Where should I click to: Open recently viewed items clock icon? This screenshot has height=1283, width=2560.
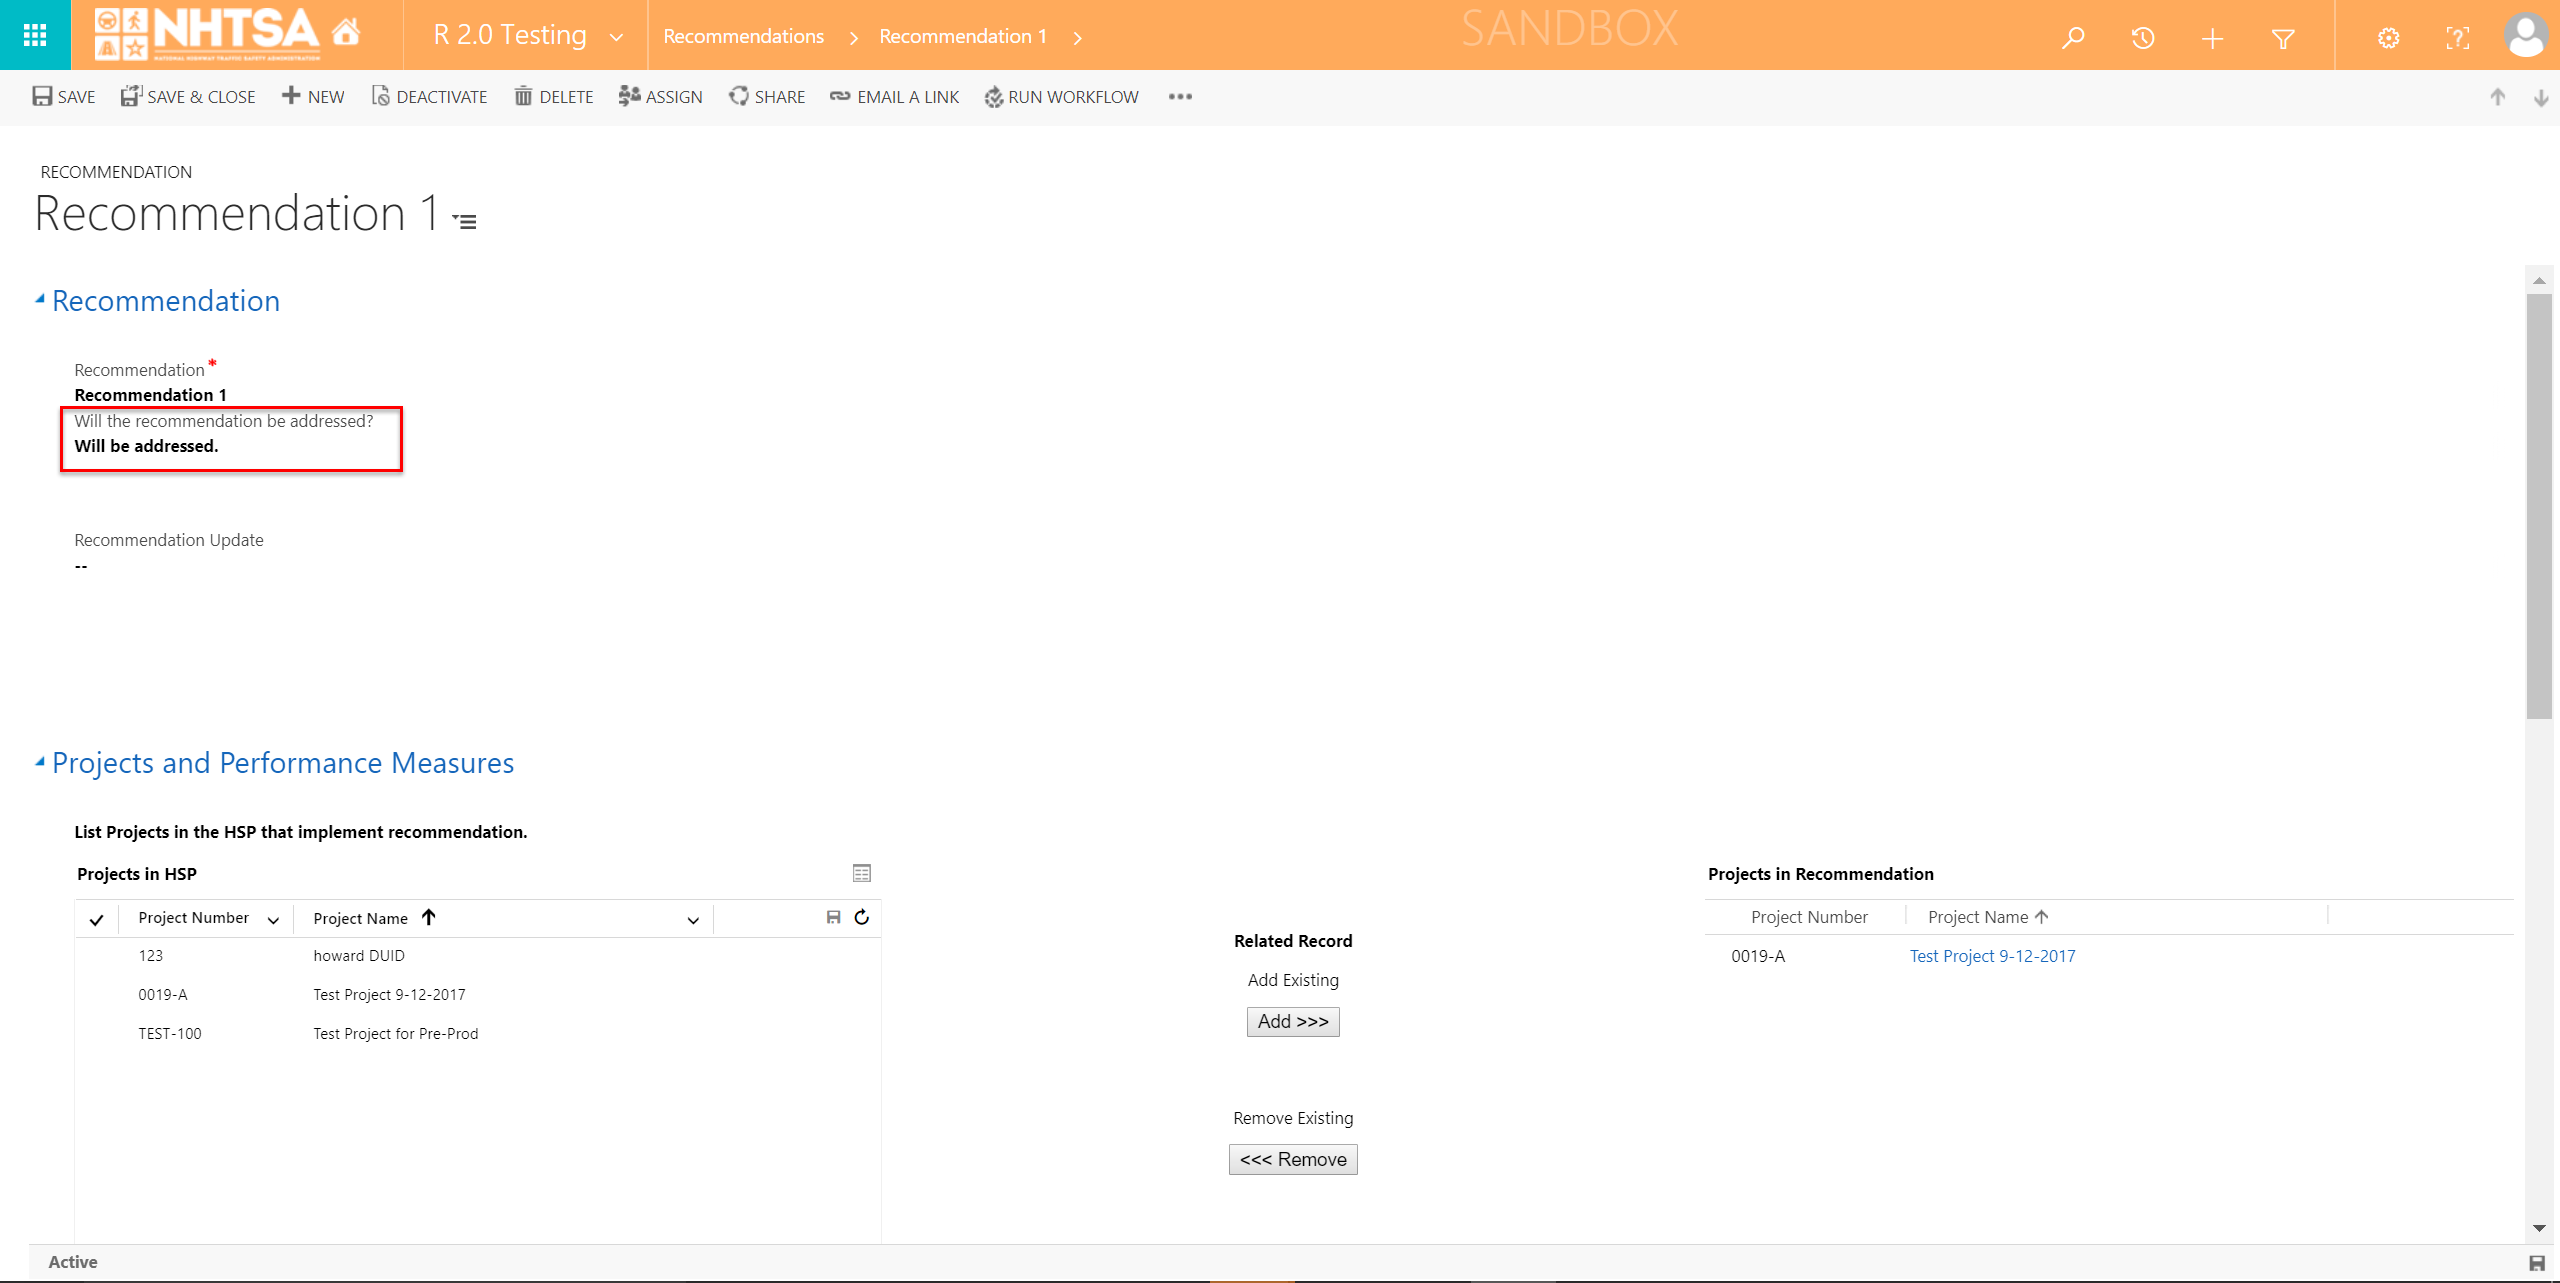[x=2142, y=38]
